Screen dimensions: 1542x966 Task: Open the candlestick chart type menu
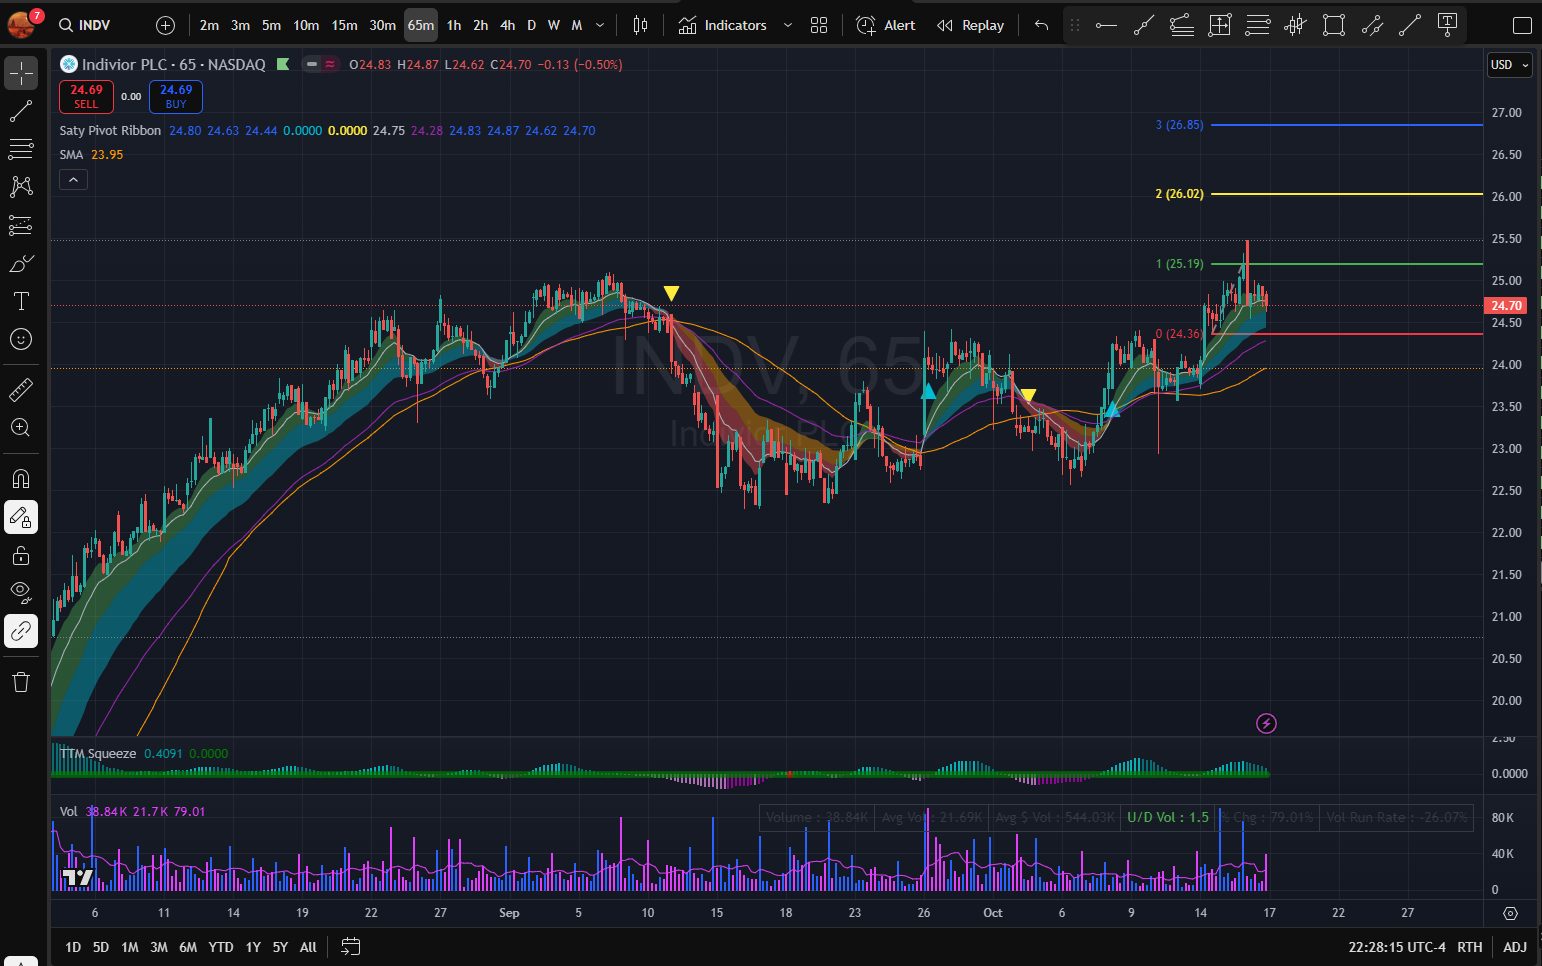(641, 25)
